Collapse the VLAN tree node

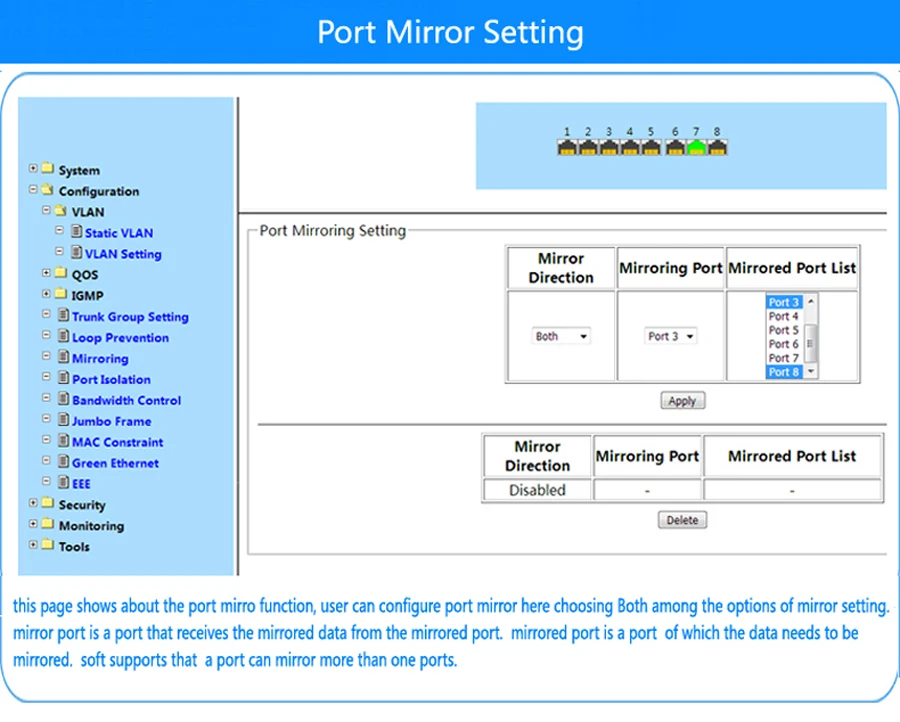pyautogui.click(x=46, y=210)
